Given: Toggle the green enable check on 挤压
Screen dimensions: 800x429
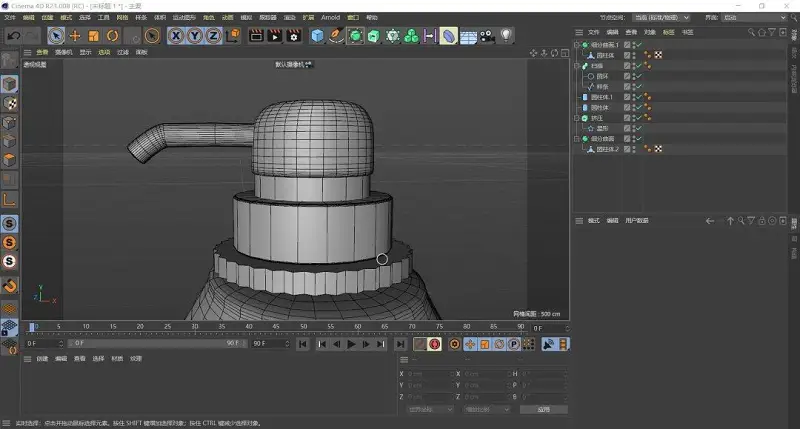Looking at the screenshot, I should [x=639, y=118].
